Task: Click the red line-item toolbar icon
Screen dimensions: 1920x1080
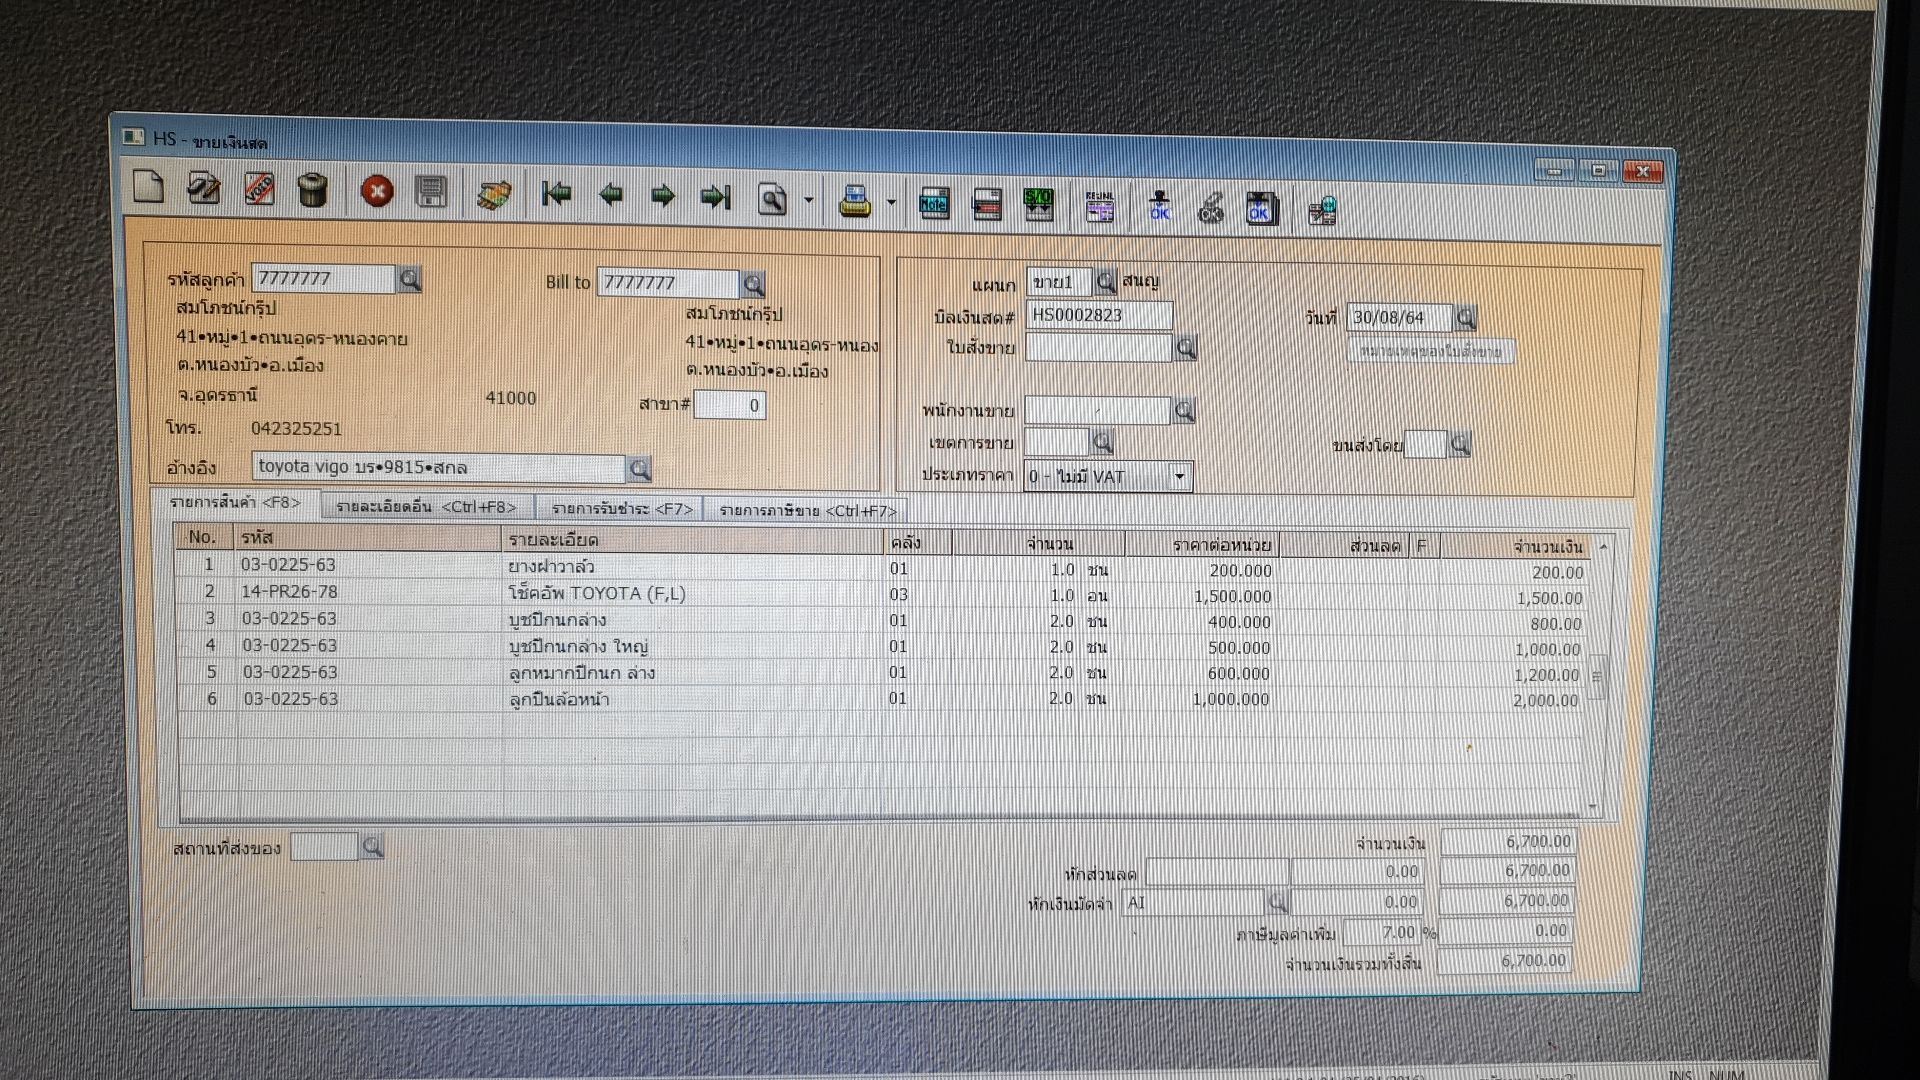Action: 987,205
